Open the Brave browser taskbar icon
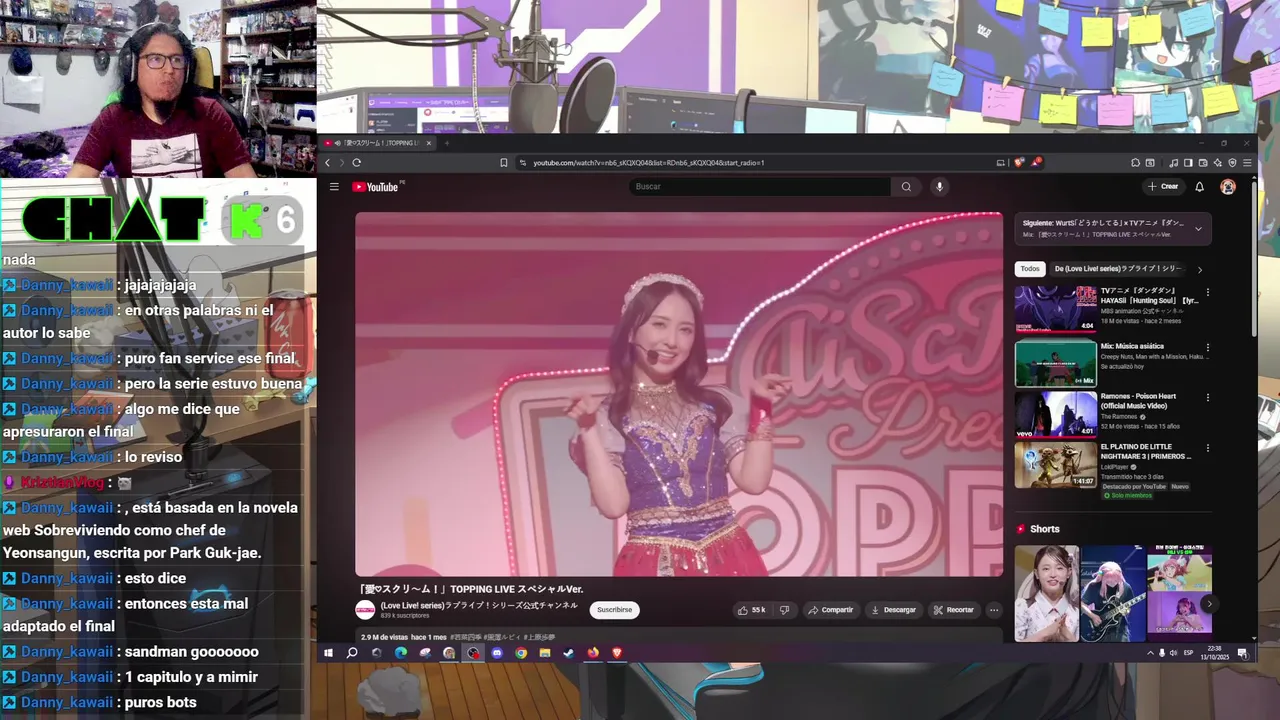This screenshot has height=720, width=1280. [x=617, y=653]
